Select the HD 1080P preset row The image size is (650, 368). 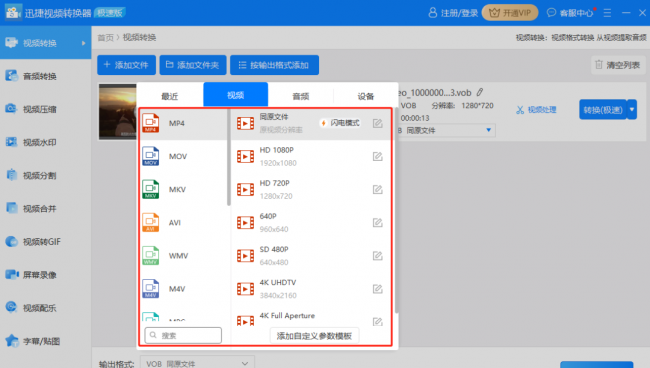click(x=311, y=156)
